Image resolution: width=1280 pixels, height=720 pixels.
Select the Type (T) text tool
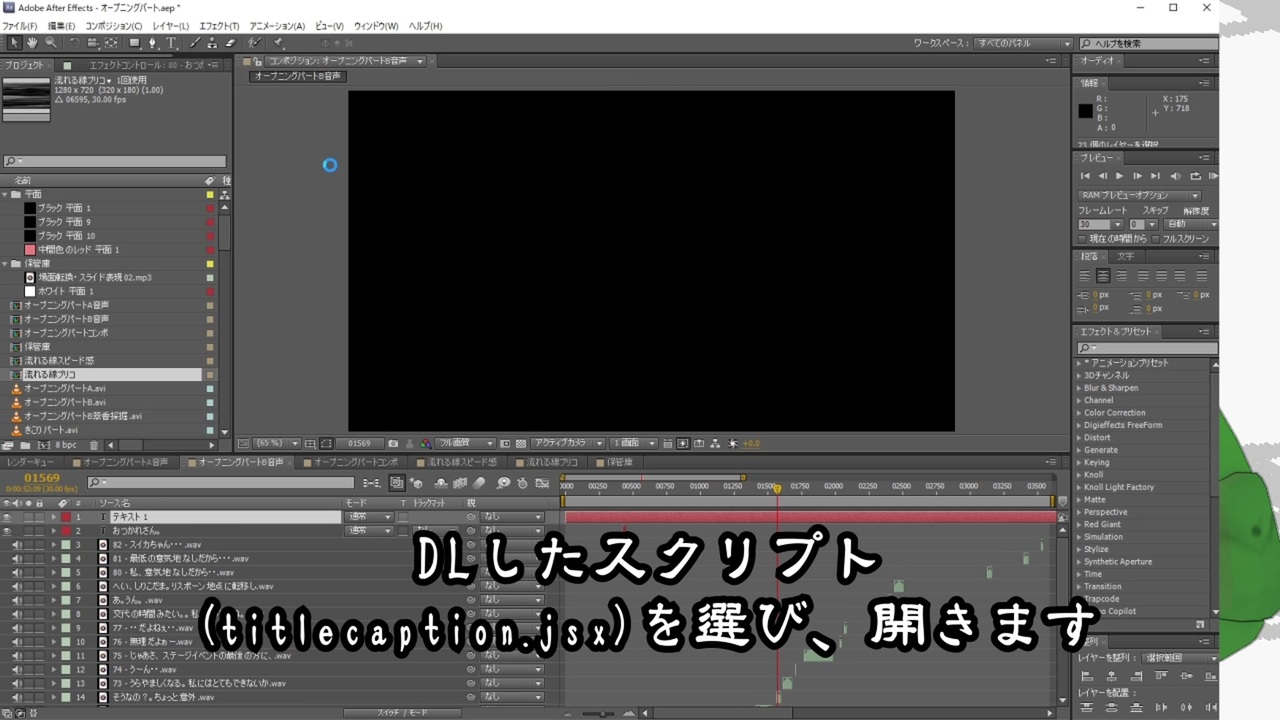(172, 43)
